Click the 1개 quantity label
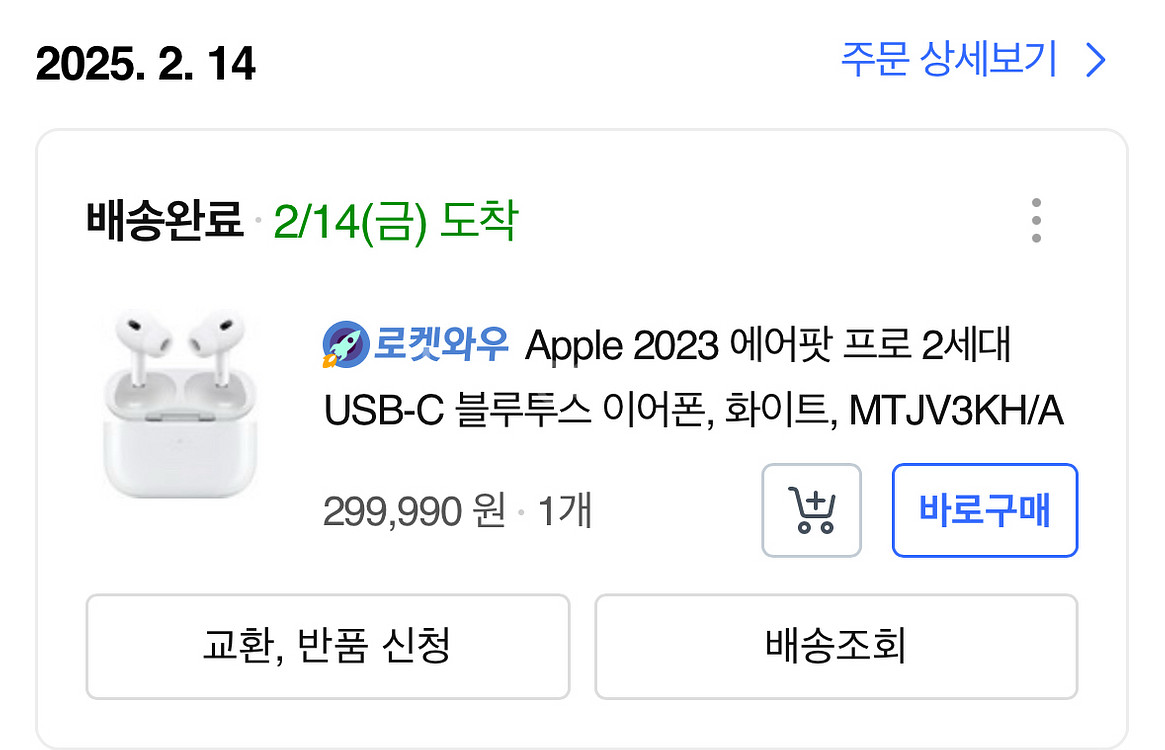Image resolution: width=1165 pixels, height=750 pixels. pos(564,510)
